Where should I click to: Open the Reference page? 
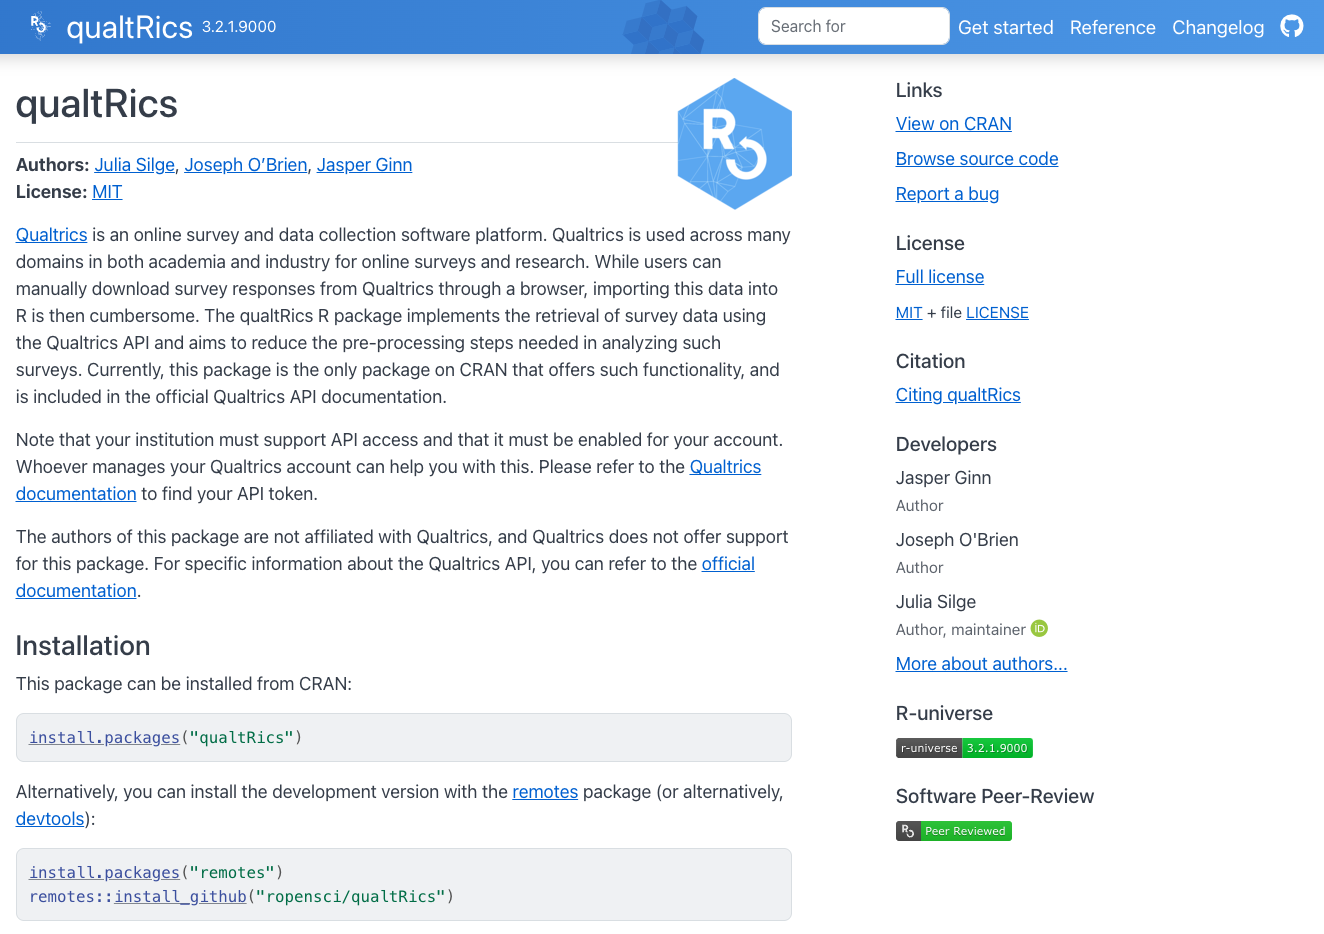pyautogui.click(x=1112, y=27)
